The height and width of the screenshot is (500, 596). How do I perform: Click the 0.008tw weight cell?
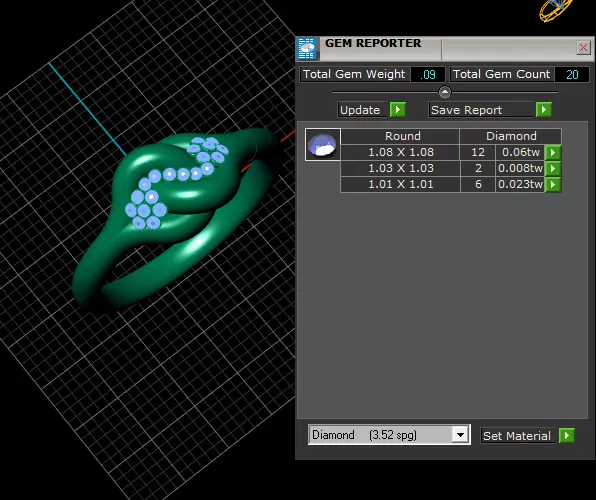pos(520,168)
